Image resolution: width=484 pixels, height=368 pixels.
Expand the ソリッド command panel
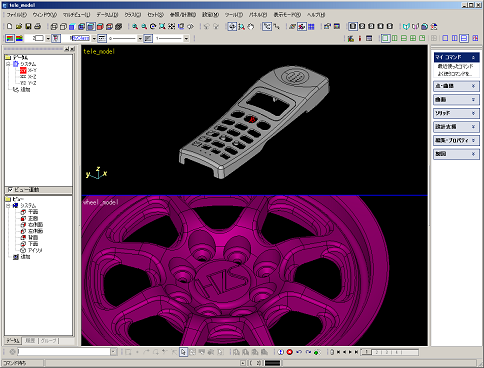(x=456, y=113)
